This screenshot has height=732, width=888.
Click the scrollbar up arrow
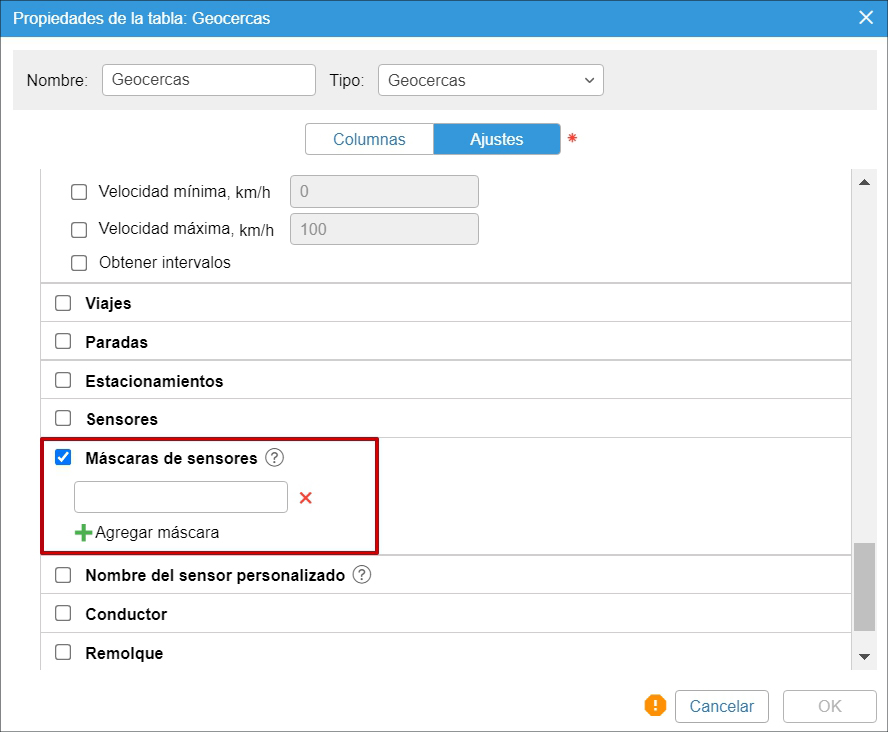[x=864, y=181]
